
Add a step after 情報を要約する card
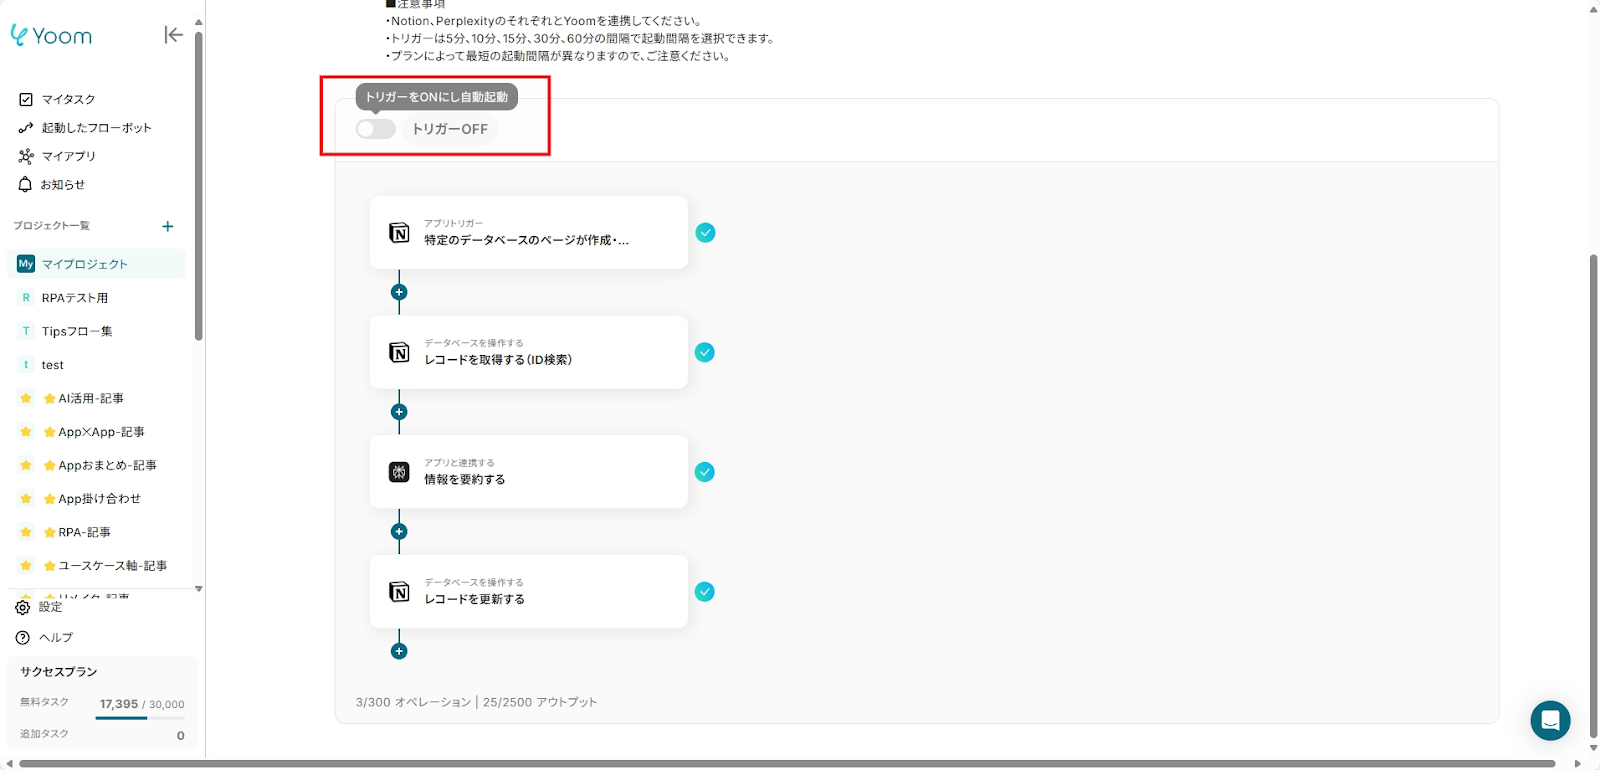coord(399,532)
